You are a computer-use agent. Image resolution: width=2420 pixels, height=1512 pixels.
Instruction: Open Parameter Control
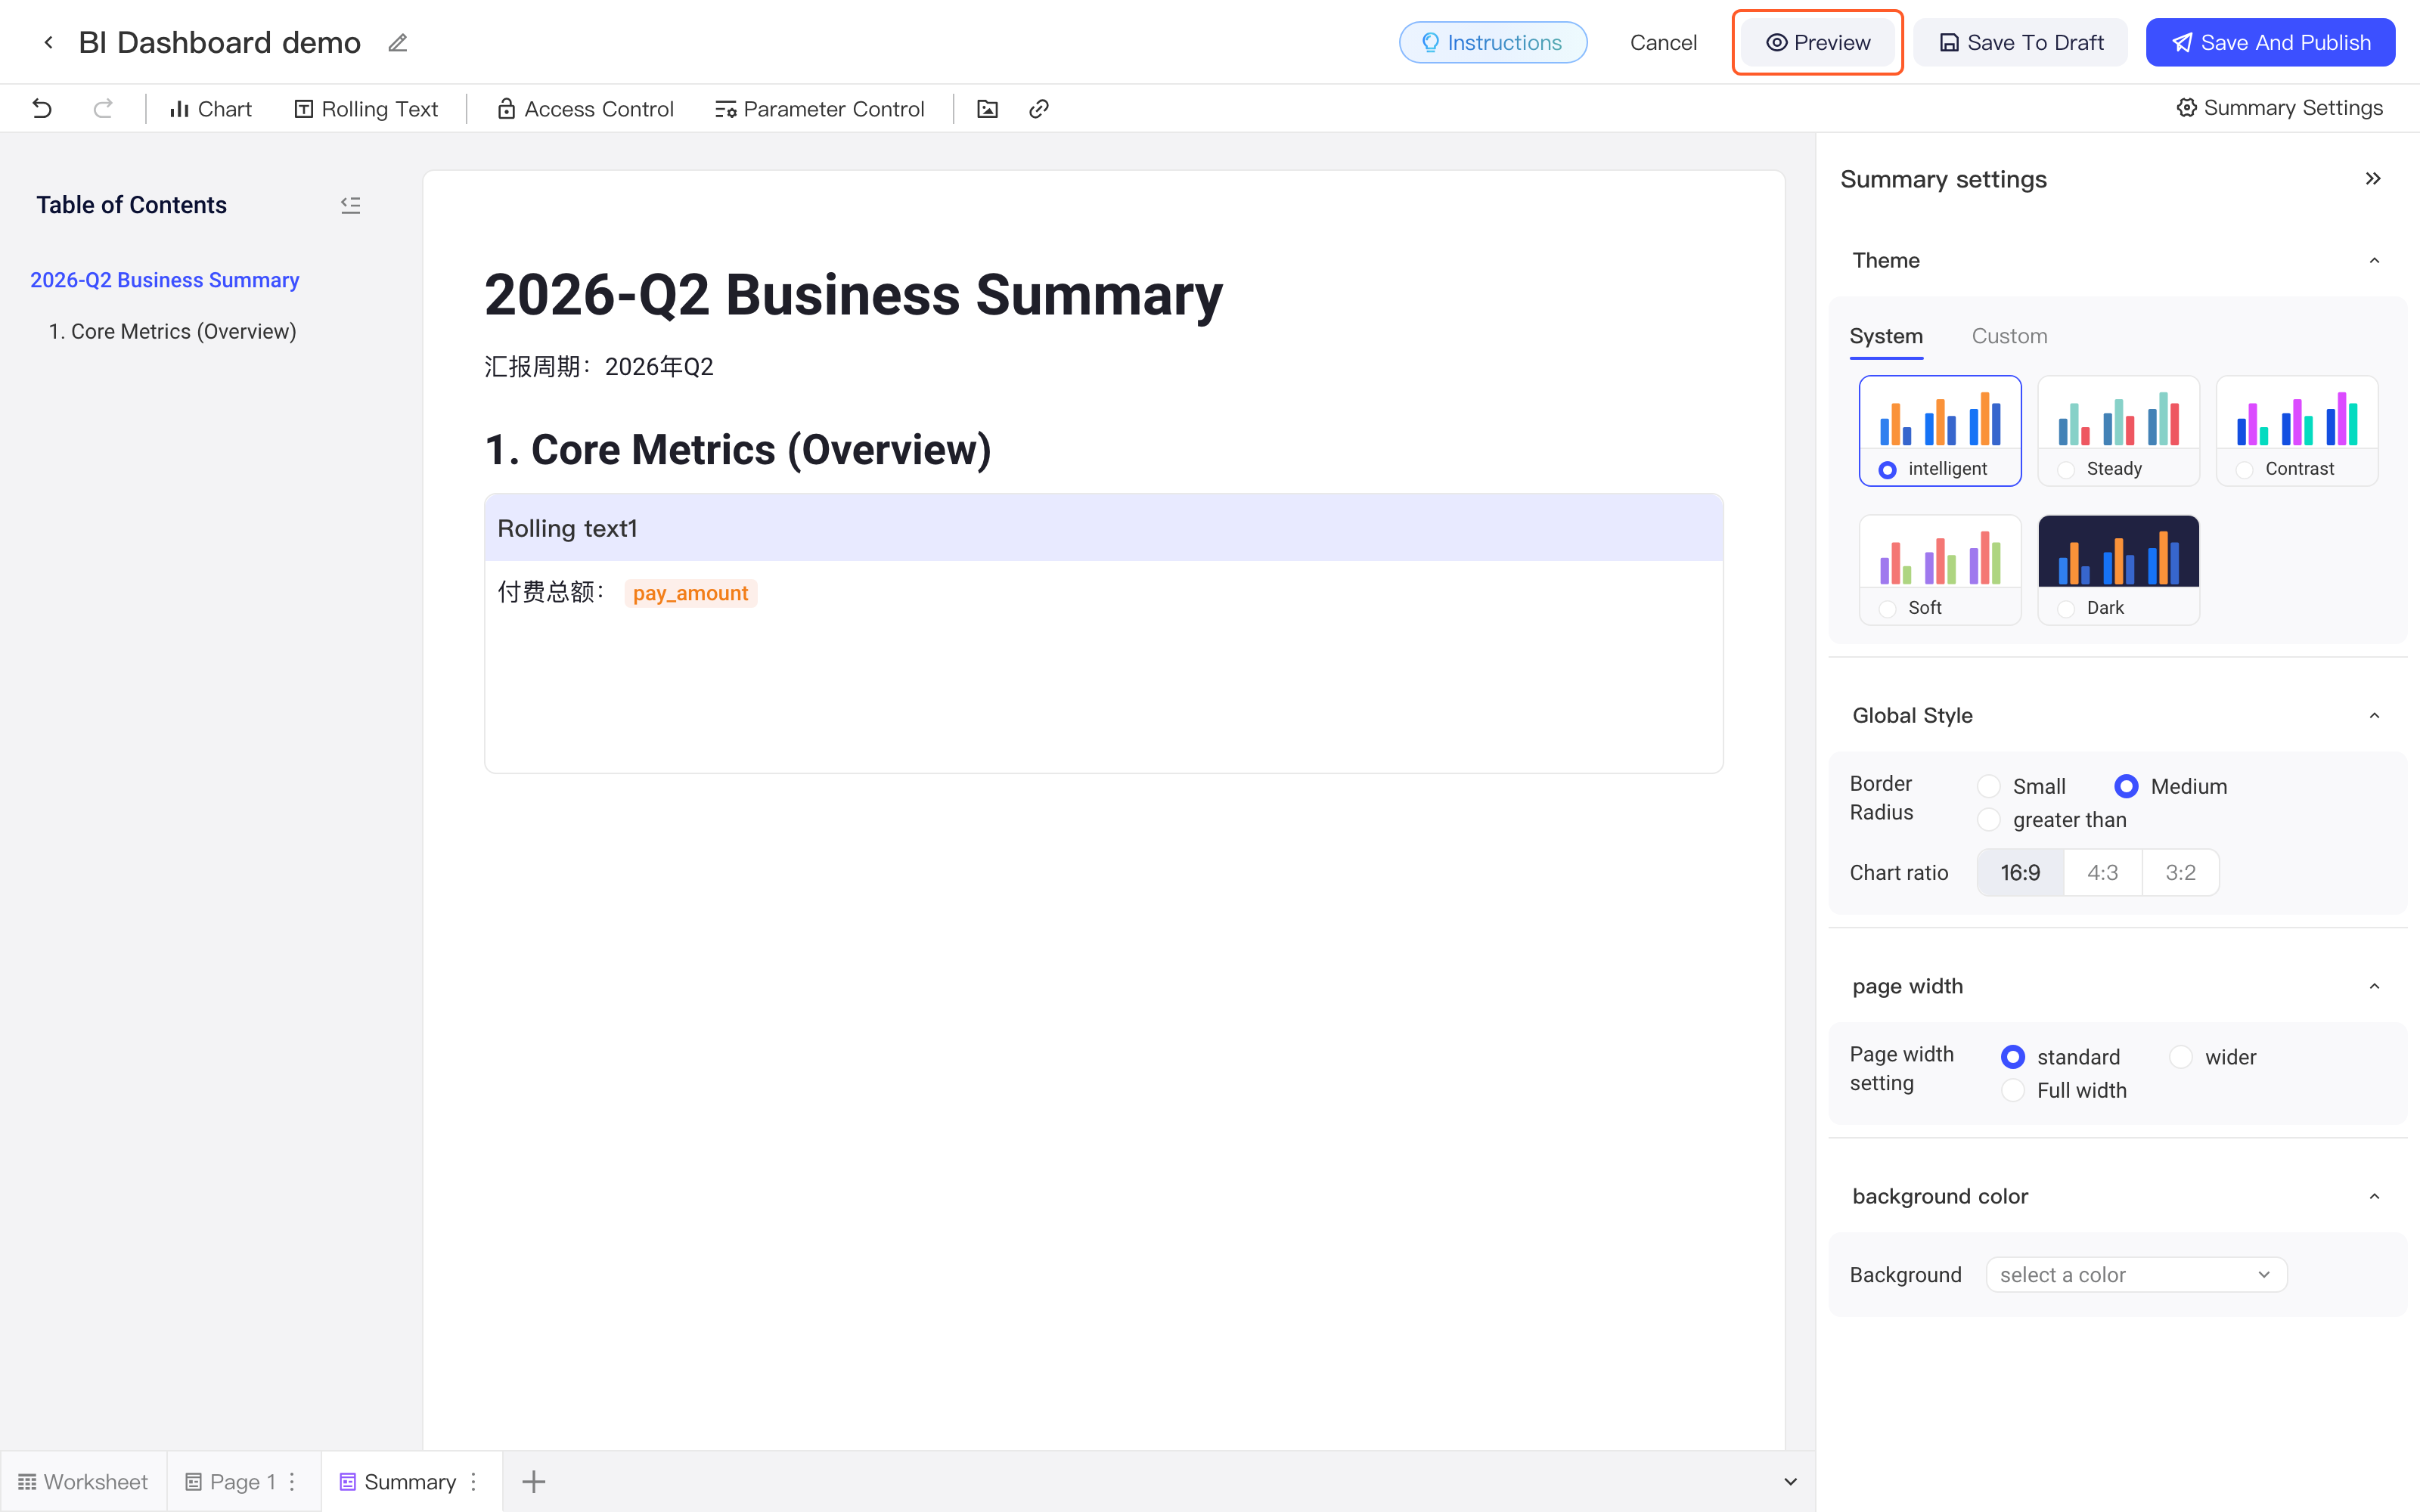820,109
